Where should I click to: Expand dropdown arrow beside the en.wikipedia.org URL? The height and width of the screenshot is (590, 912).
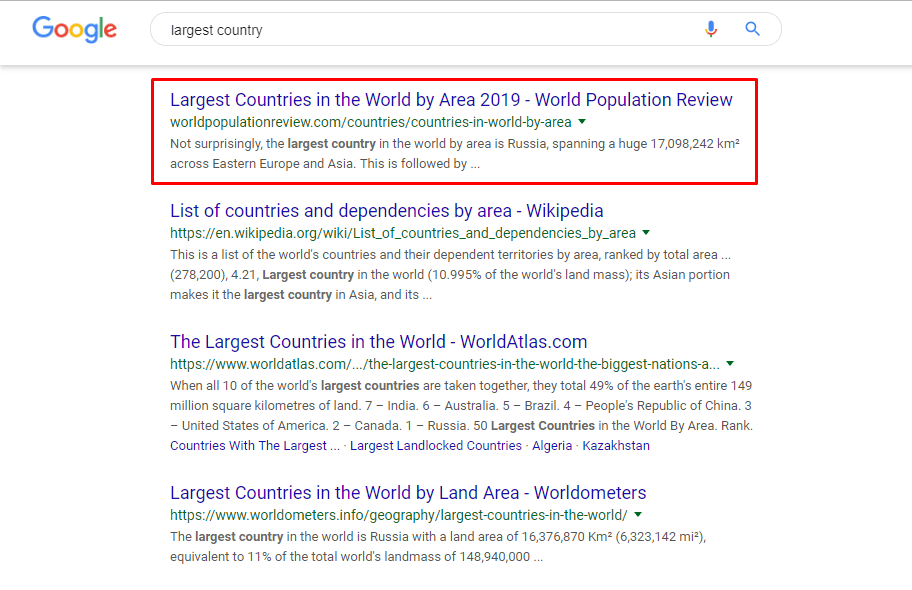(646, 233)
